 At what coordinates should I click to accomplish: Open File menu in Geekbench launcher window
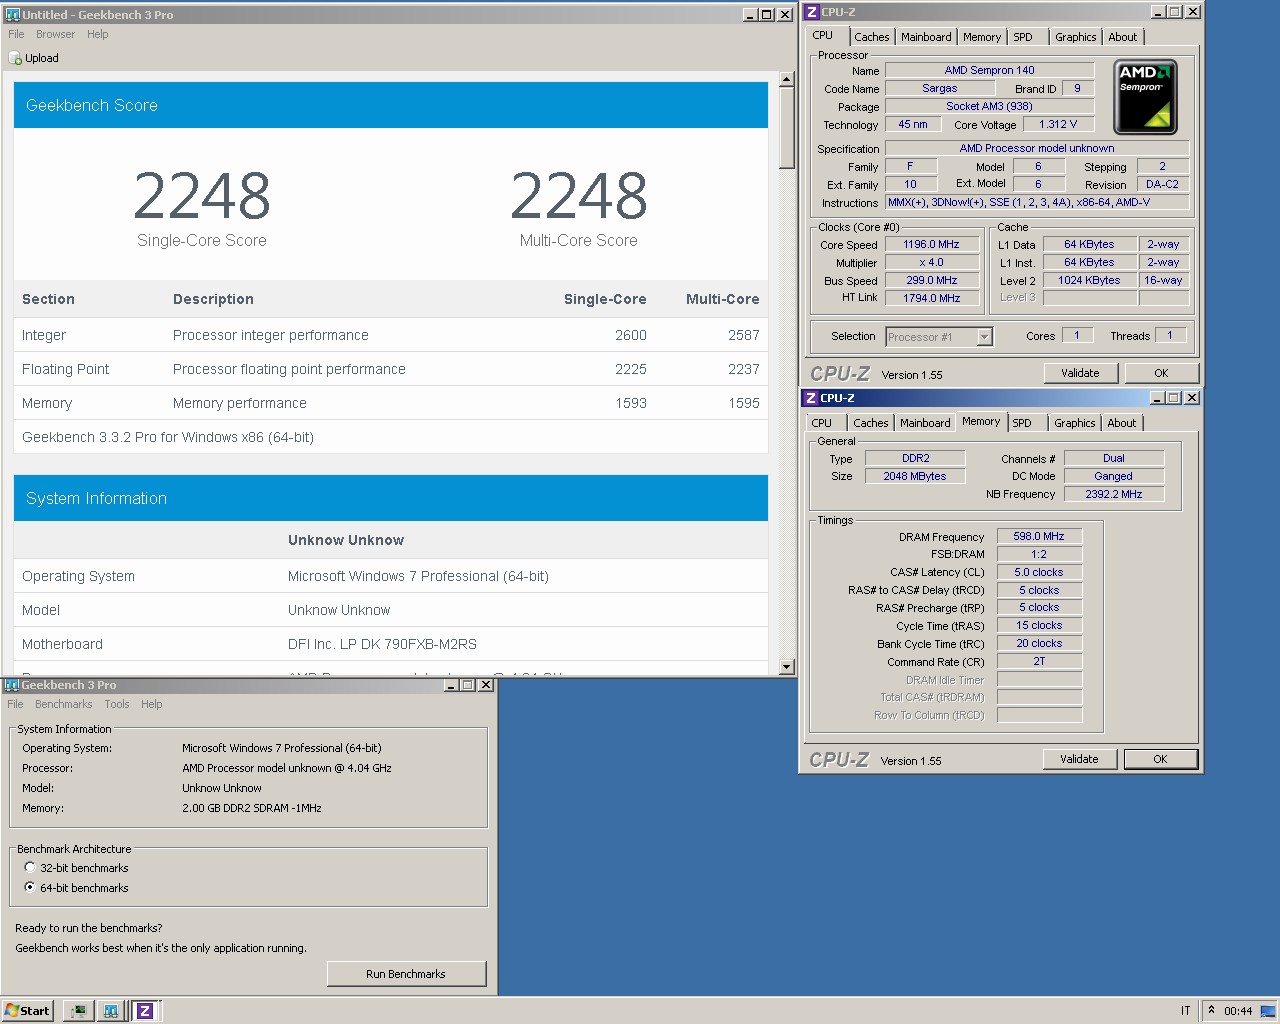pos(15,704)
